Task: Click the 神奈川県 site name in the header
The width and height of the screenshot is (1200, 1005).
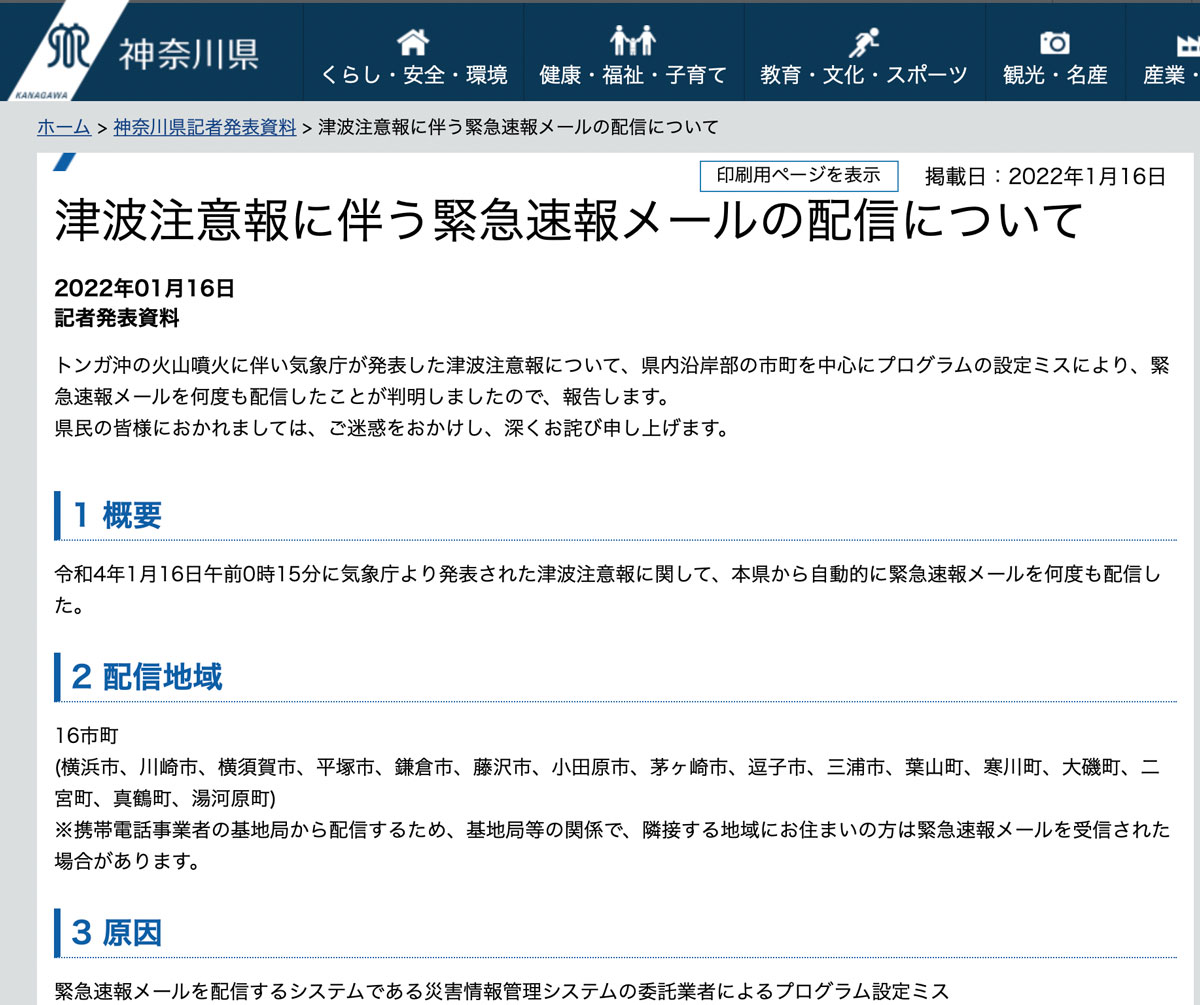Action: click(x=190, y=50)
